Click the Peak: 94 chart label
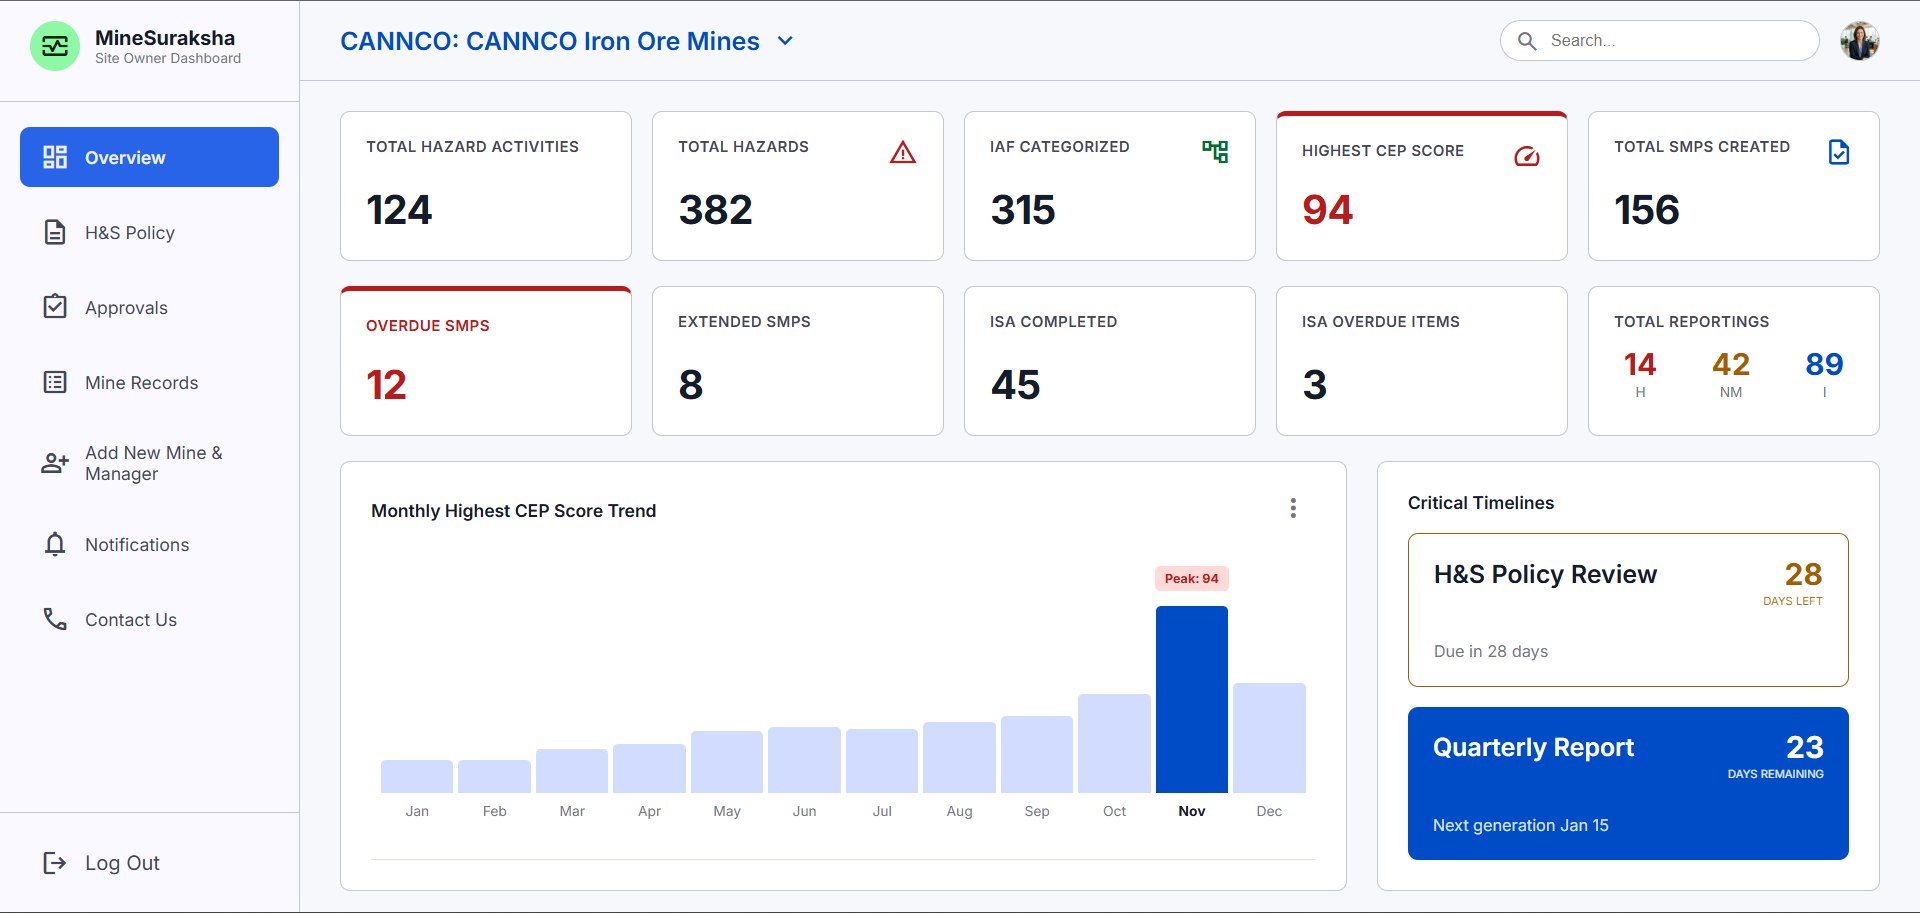The height and width of the screenshot is (913, 1920). coord(1191,578)
